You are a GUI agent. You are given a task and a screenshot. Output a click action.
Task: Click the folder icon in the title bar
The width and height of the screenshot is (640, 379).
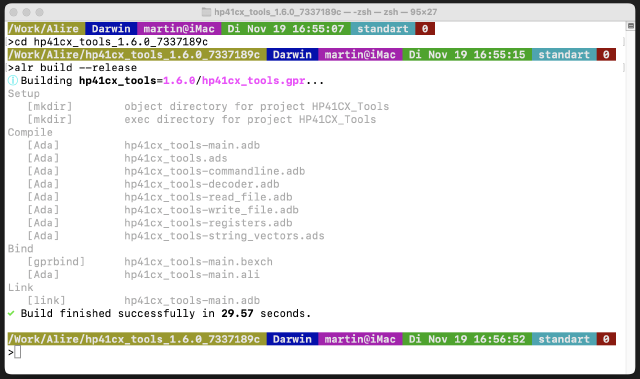click(207, 12)
